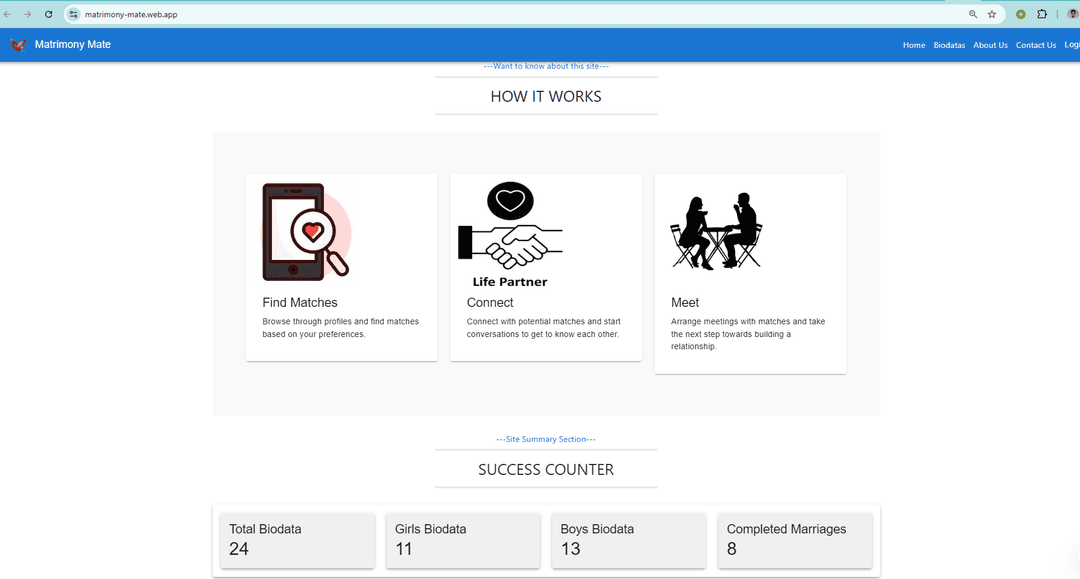1080x579 pixels.
Task: Click 'Arrange meetings with matches' description text
Action: (x=748, y=334)
